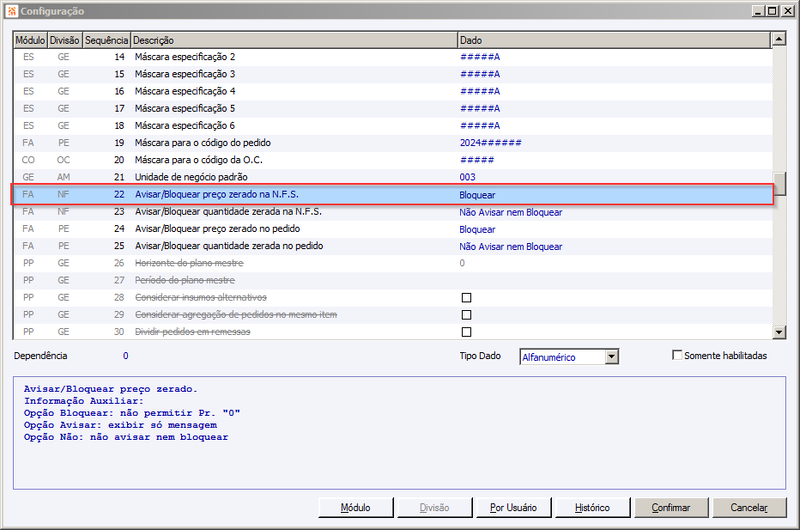Viewport: 800px width, 530px height.
Task: Click the Cancelar button
Action: (749, 508)
